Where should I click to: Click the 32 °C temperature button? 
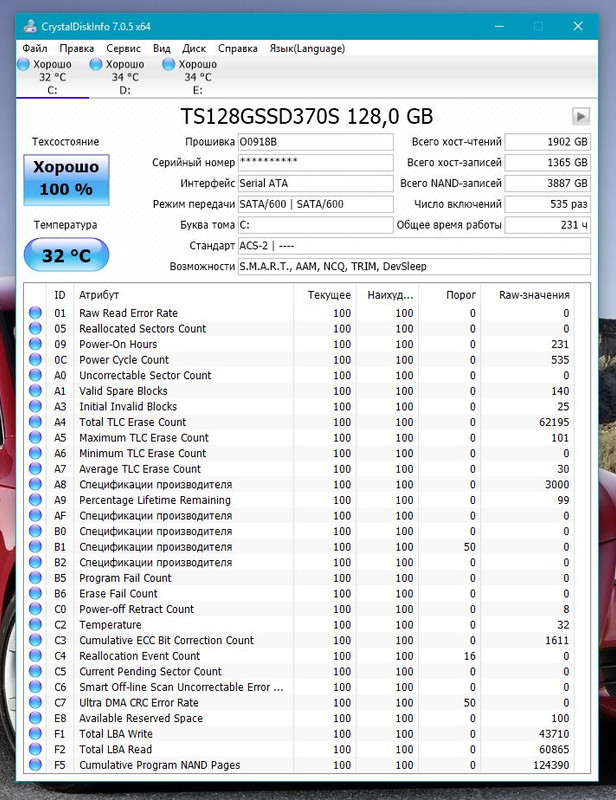point(66,255)
